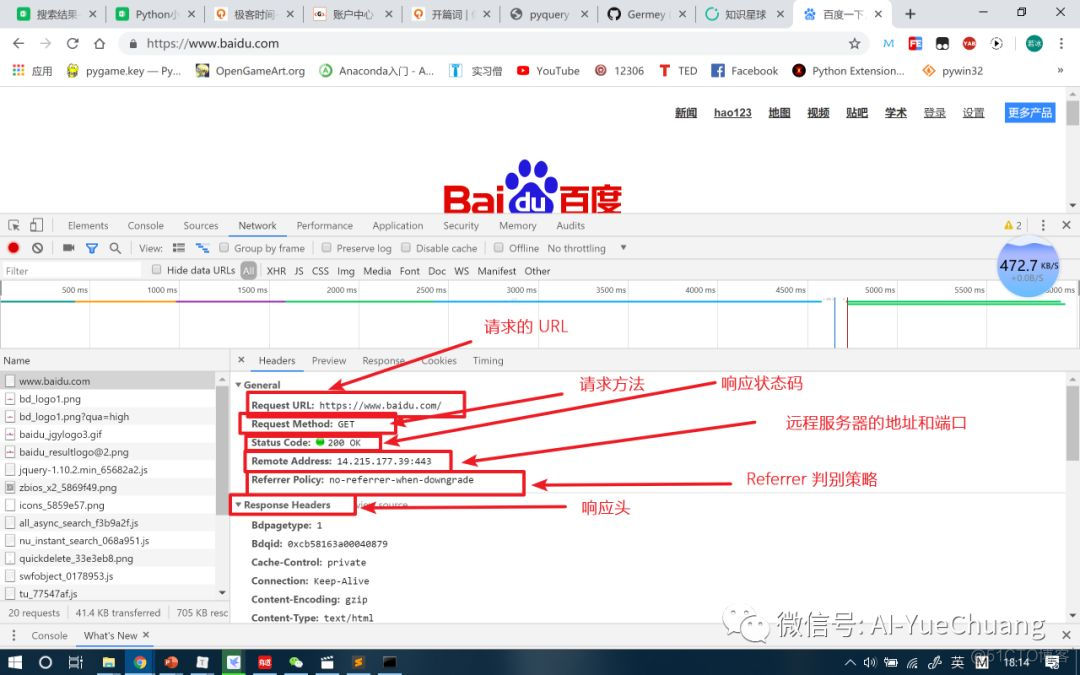Switch to the Elements panel
The height and width of the screenshot is (675, 1080).
pyautogui.click(x=88, y=225)
